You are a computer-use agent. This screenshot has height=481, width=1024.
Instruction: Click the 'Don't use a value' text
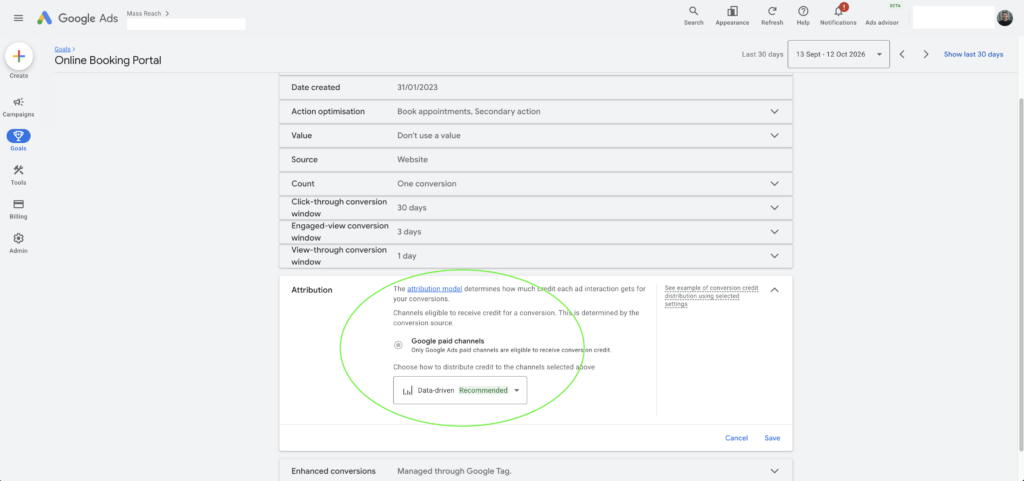coord(431,136)
